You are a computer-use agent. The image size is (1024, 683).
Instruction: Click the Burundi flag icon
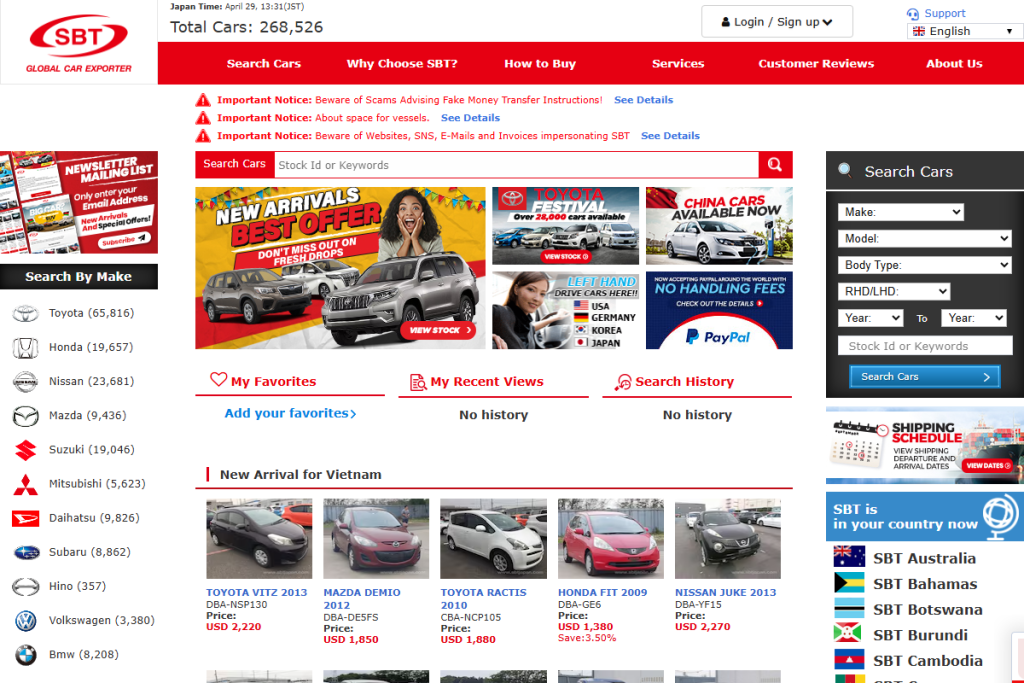[850, 633]
